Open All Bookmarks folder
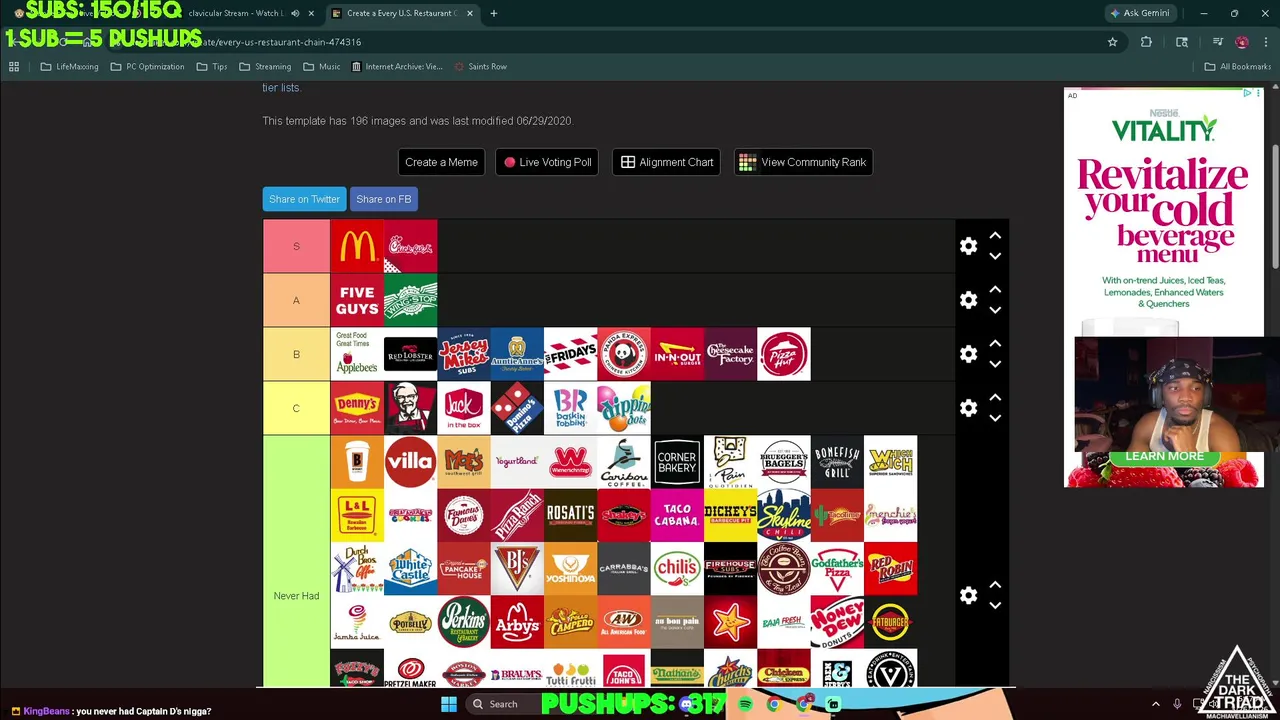This screenshot has height=720, width=1280. pyautogui.click(x=1238, y=67)
